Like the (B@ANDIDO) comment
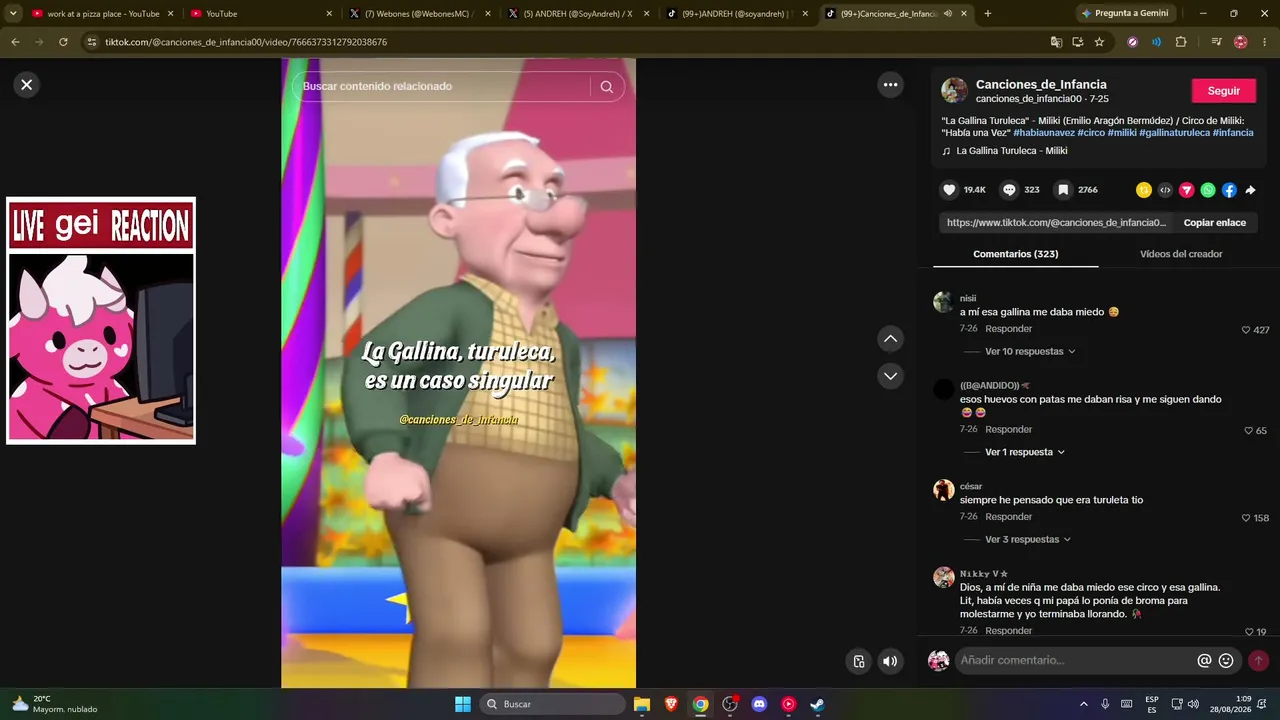1280x720 pixels. click(1249, 431)
